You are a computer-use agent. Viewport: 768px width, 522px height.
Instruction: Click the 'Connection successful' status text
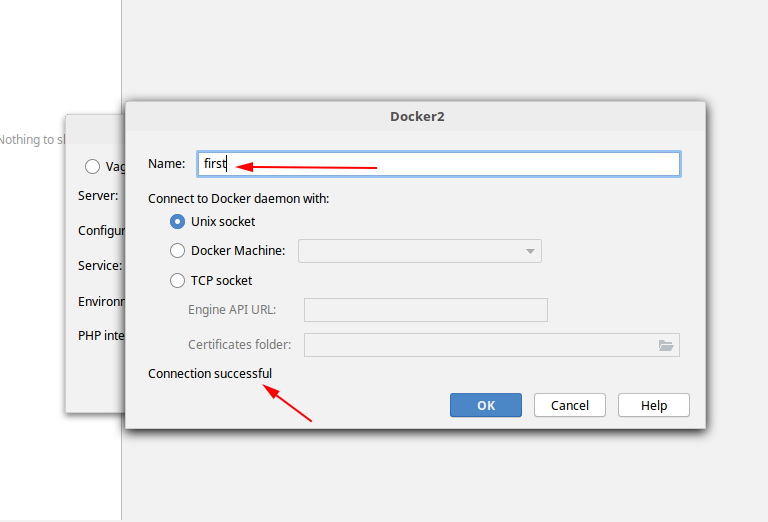coord(210,374)
